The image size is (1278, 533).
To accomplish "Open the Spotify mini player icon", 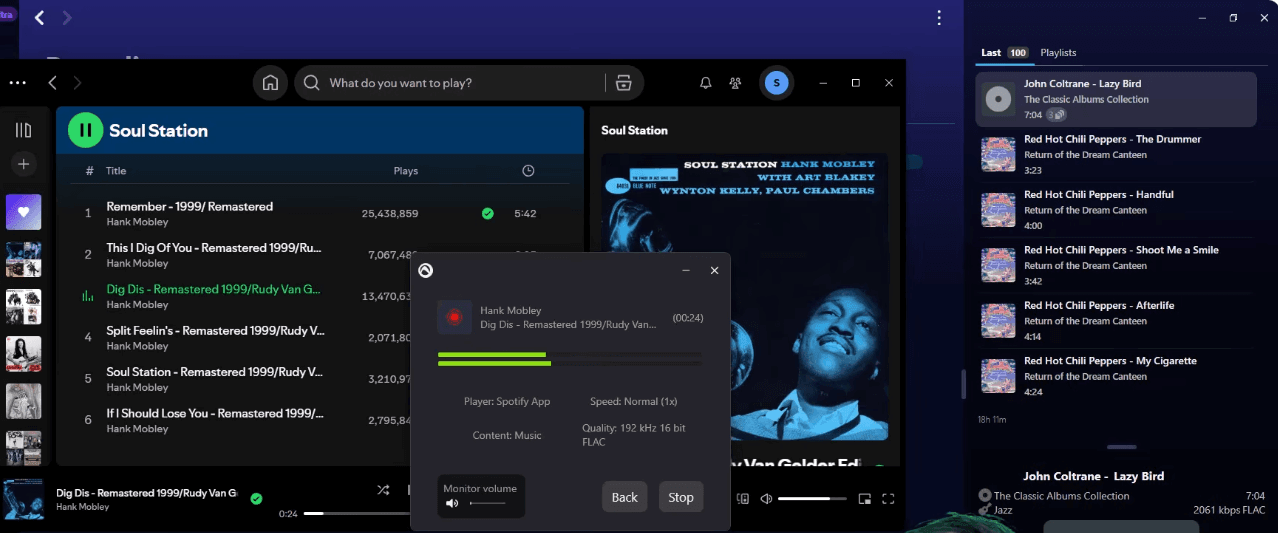I will [864, 498].
